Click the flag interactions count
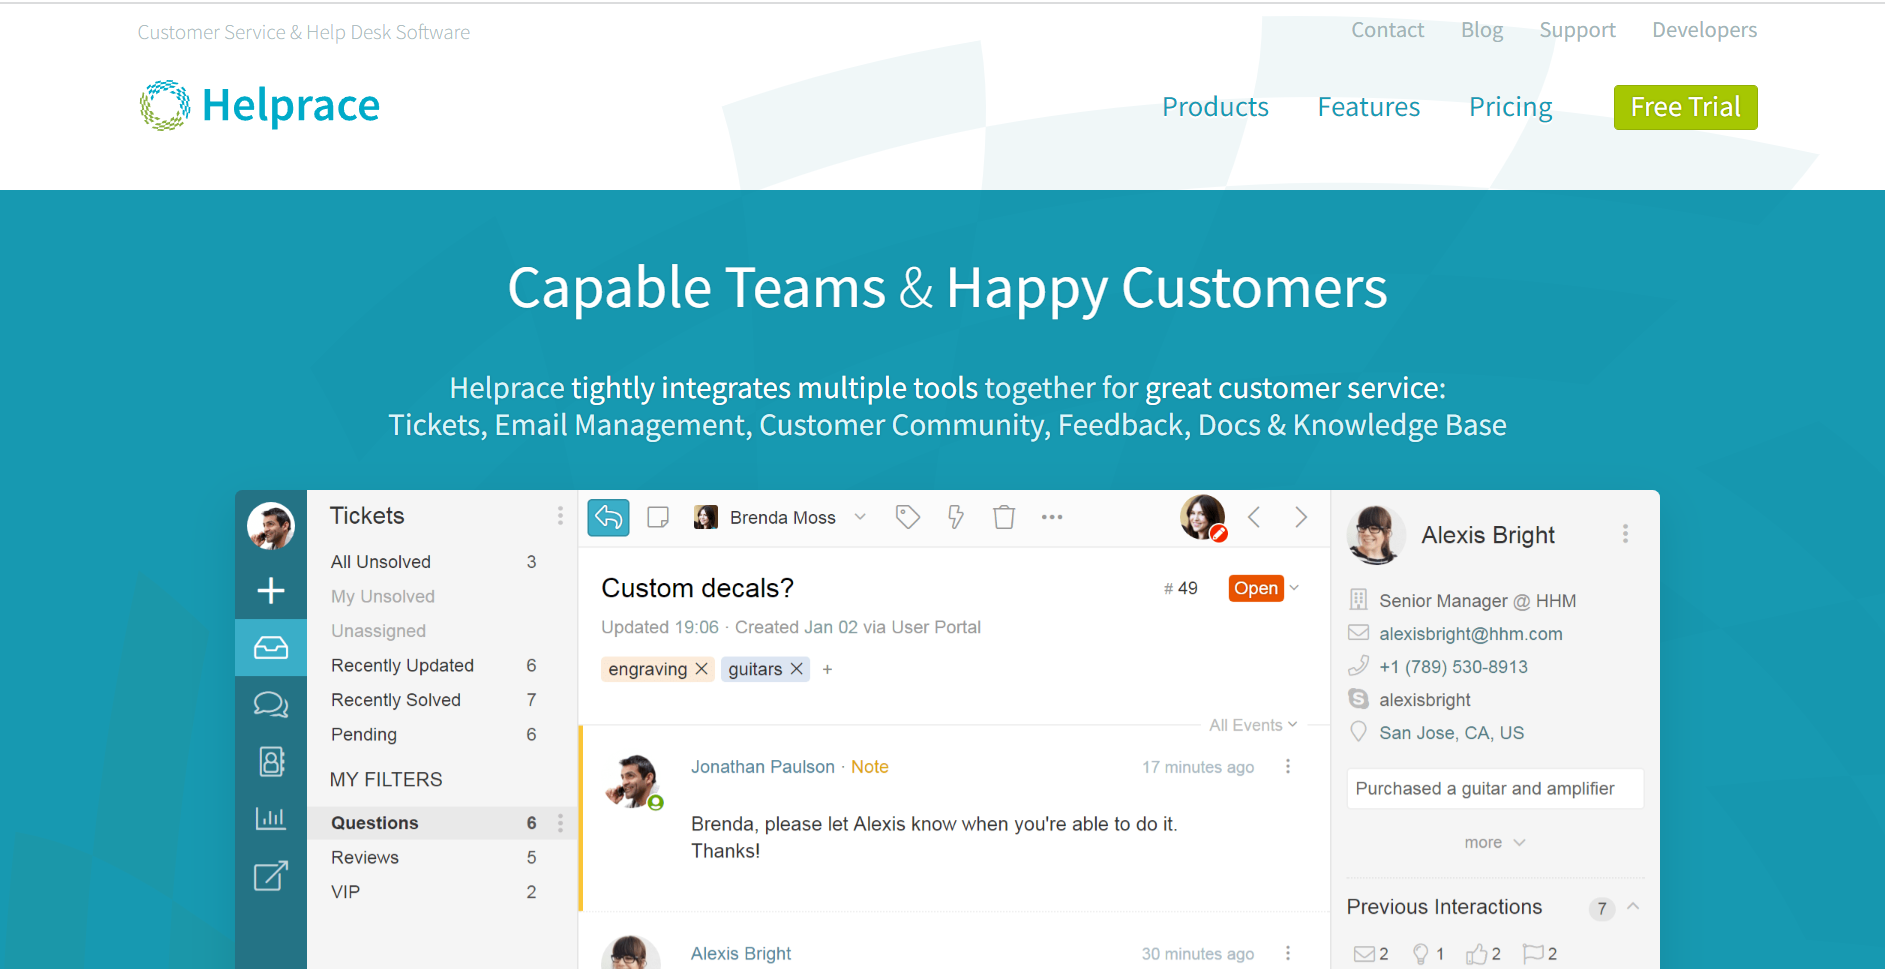The width and height of the screenshot is (1885, 969). 1540,954
